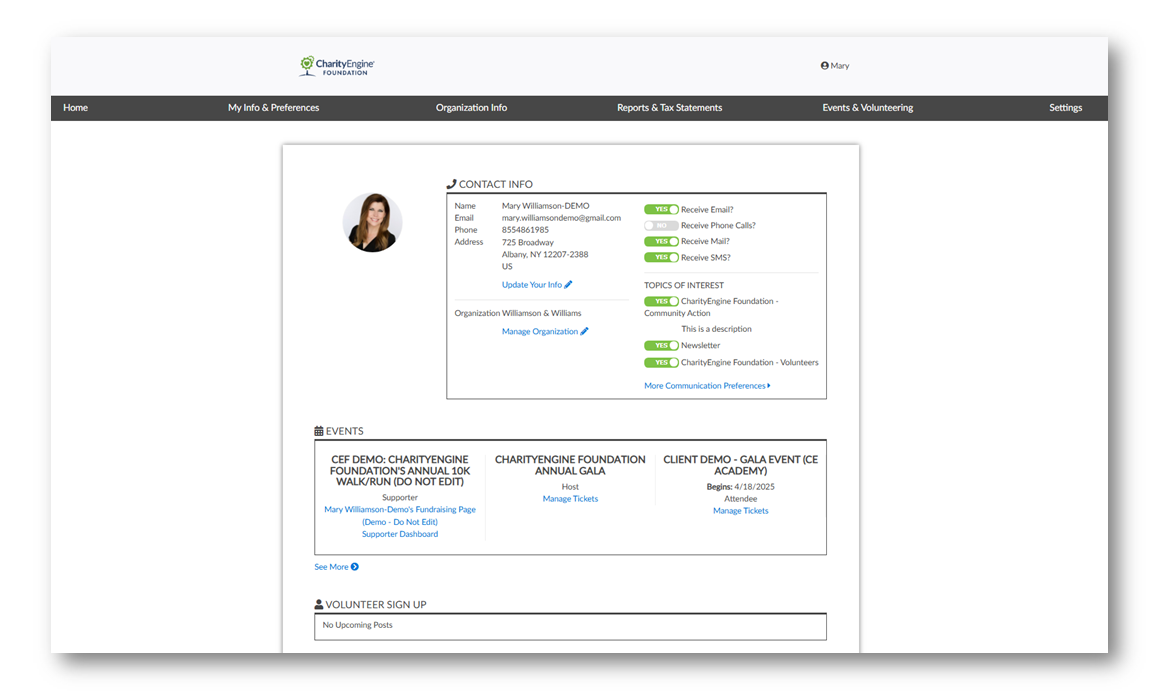Expand More Communication Preferences

click(707, 386)
